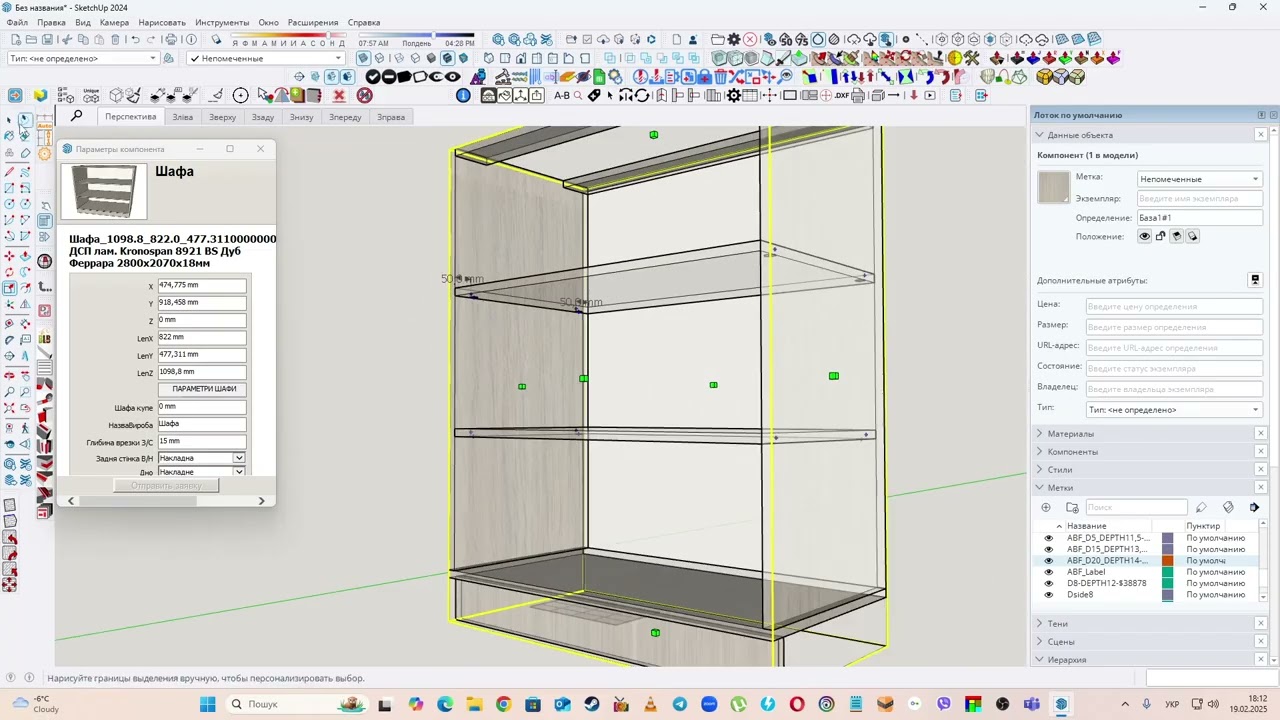This screenshot has width=1280, height=720.
Task: Click the Название column header in Метки
Action: click(1087, 526)
